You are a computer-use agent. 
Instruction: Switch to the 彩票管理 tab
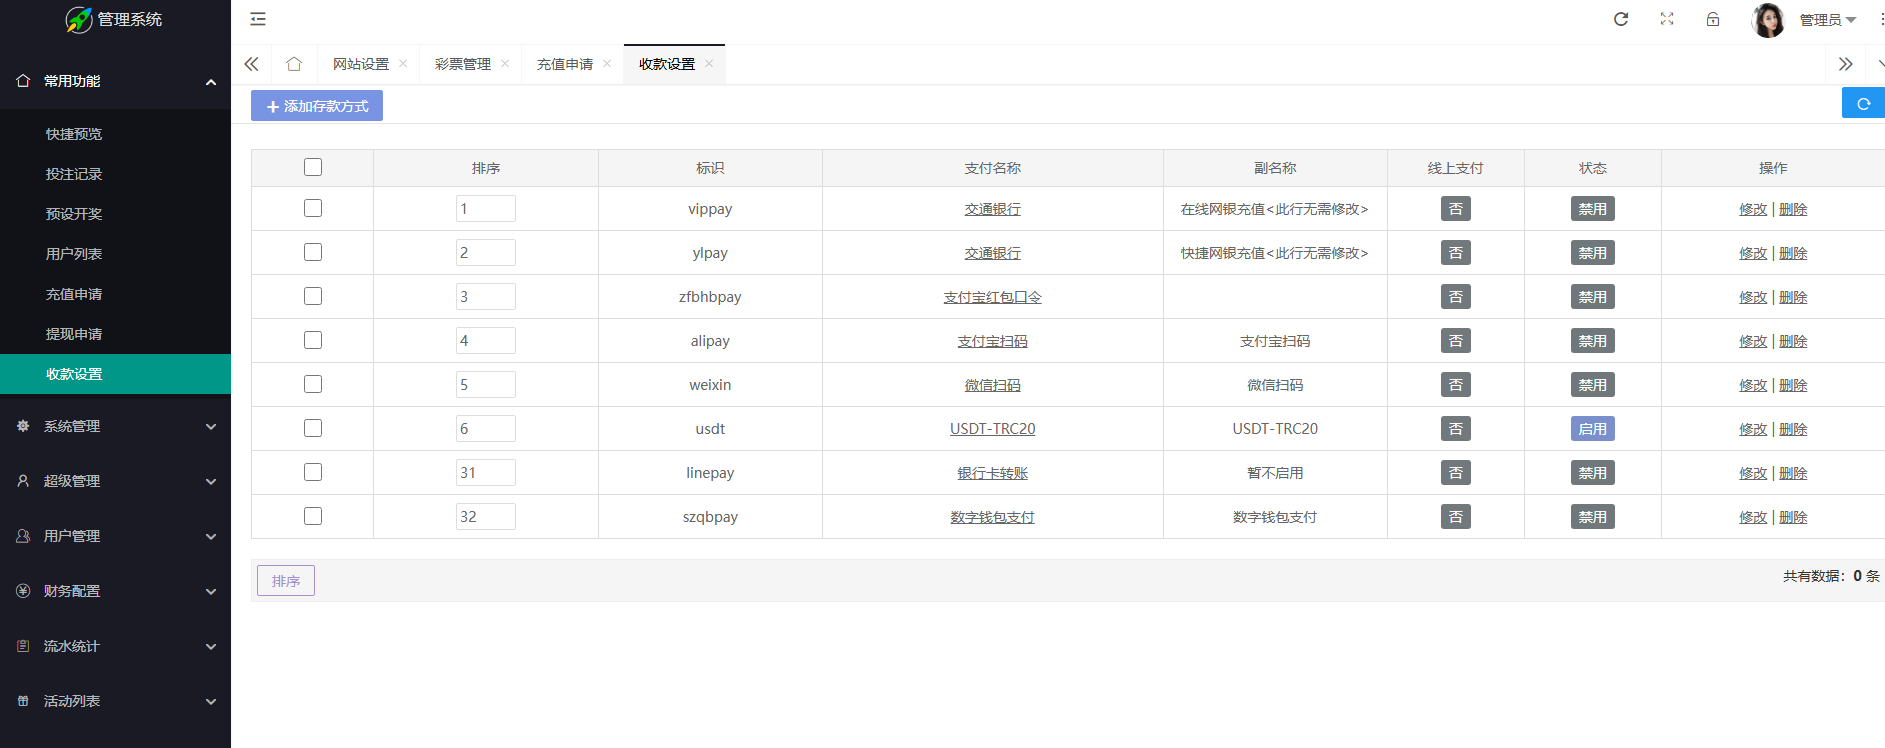(462, 64)
